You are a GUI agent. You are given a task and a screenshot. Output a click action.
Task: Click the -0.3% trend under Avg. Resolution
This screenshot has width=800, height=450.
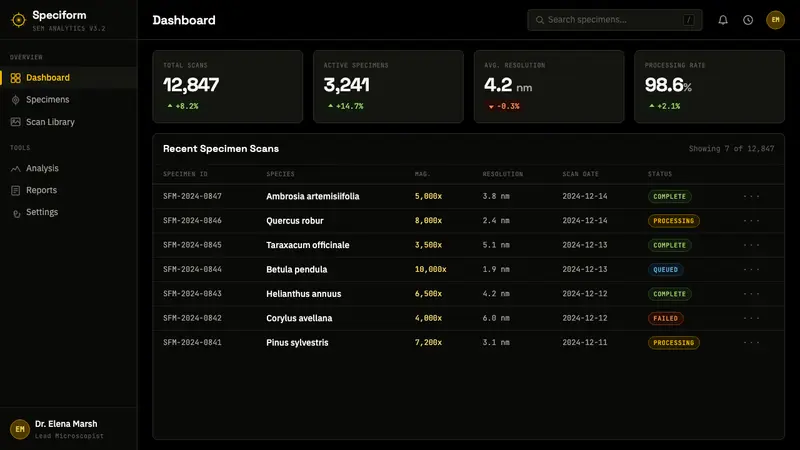(504, 106)
